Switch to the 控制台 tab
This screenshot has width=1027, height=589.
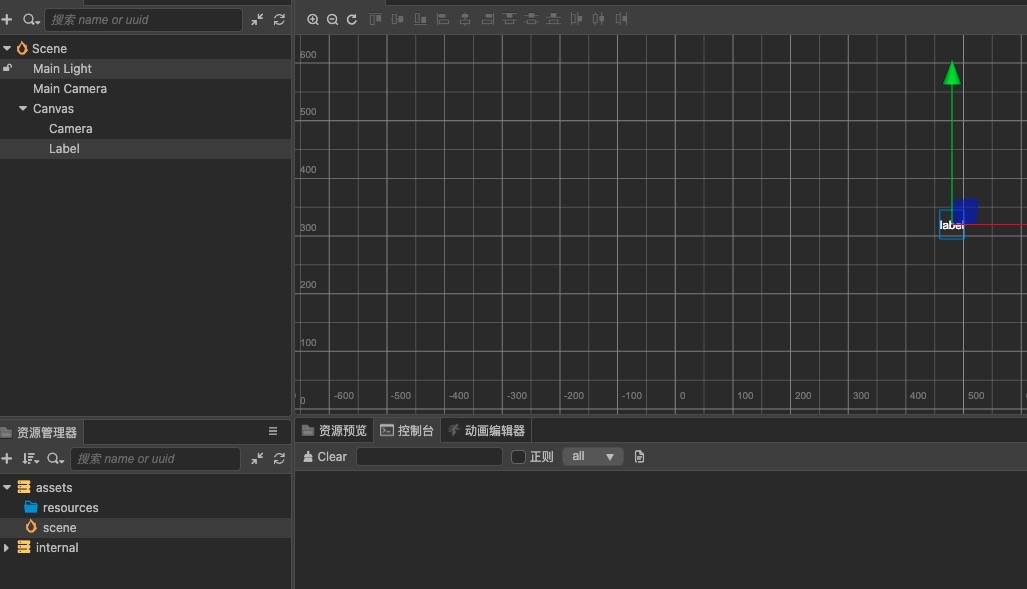[407, 430]
